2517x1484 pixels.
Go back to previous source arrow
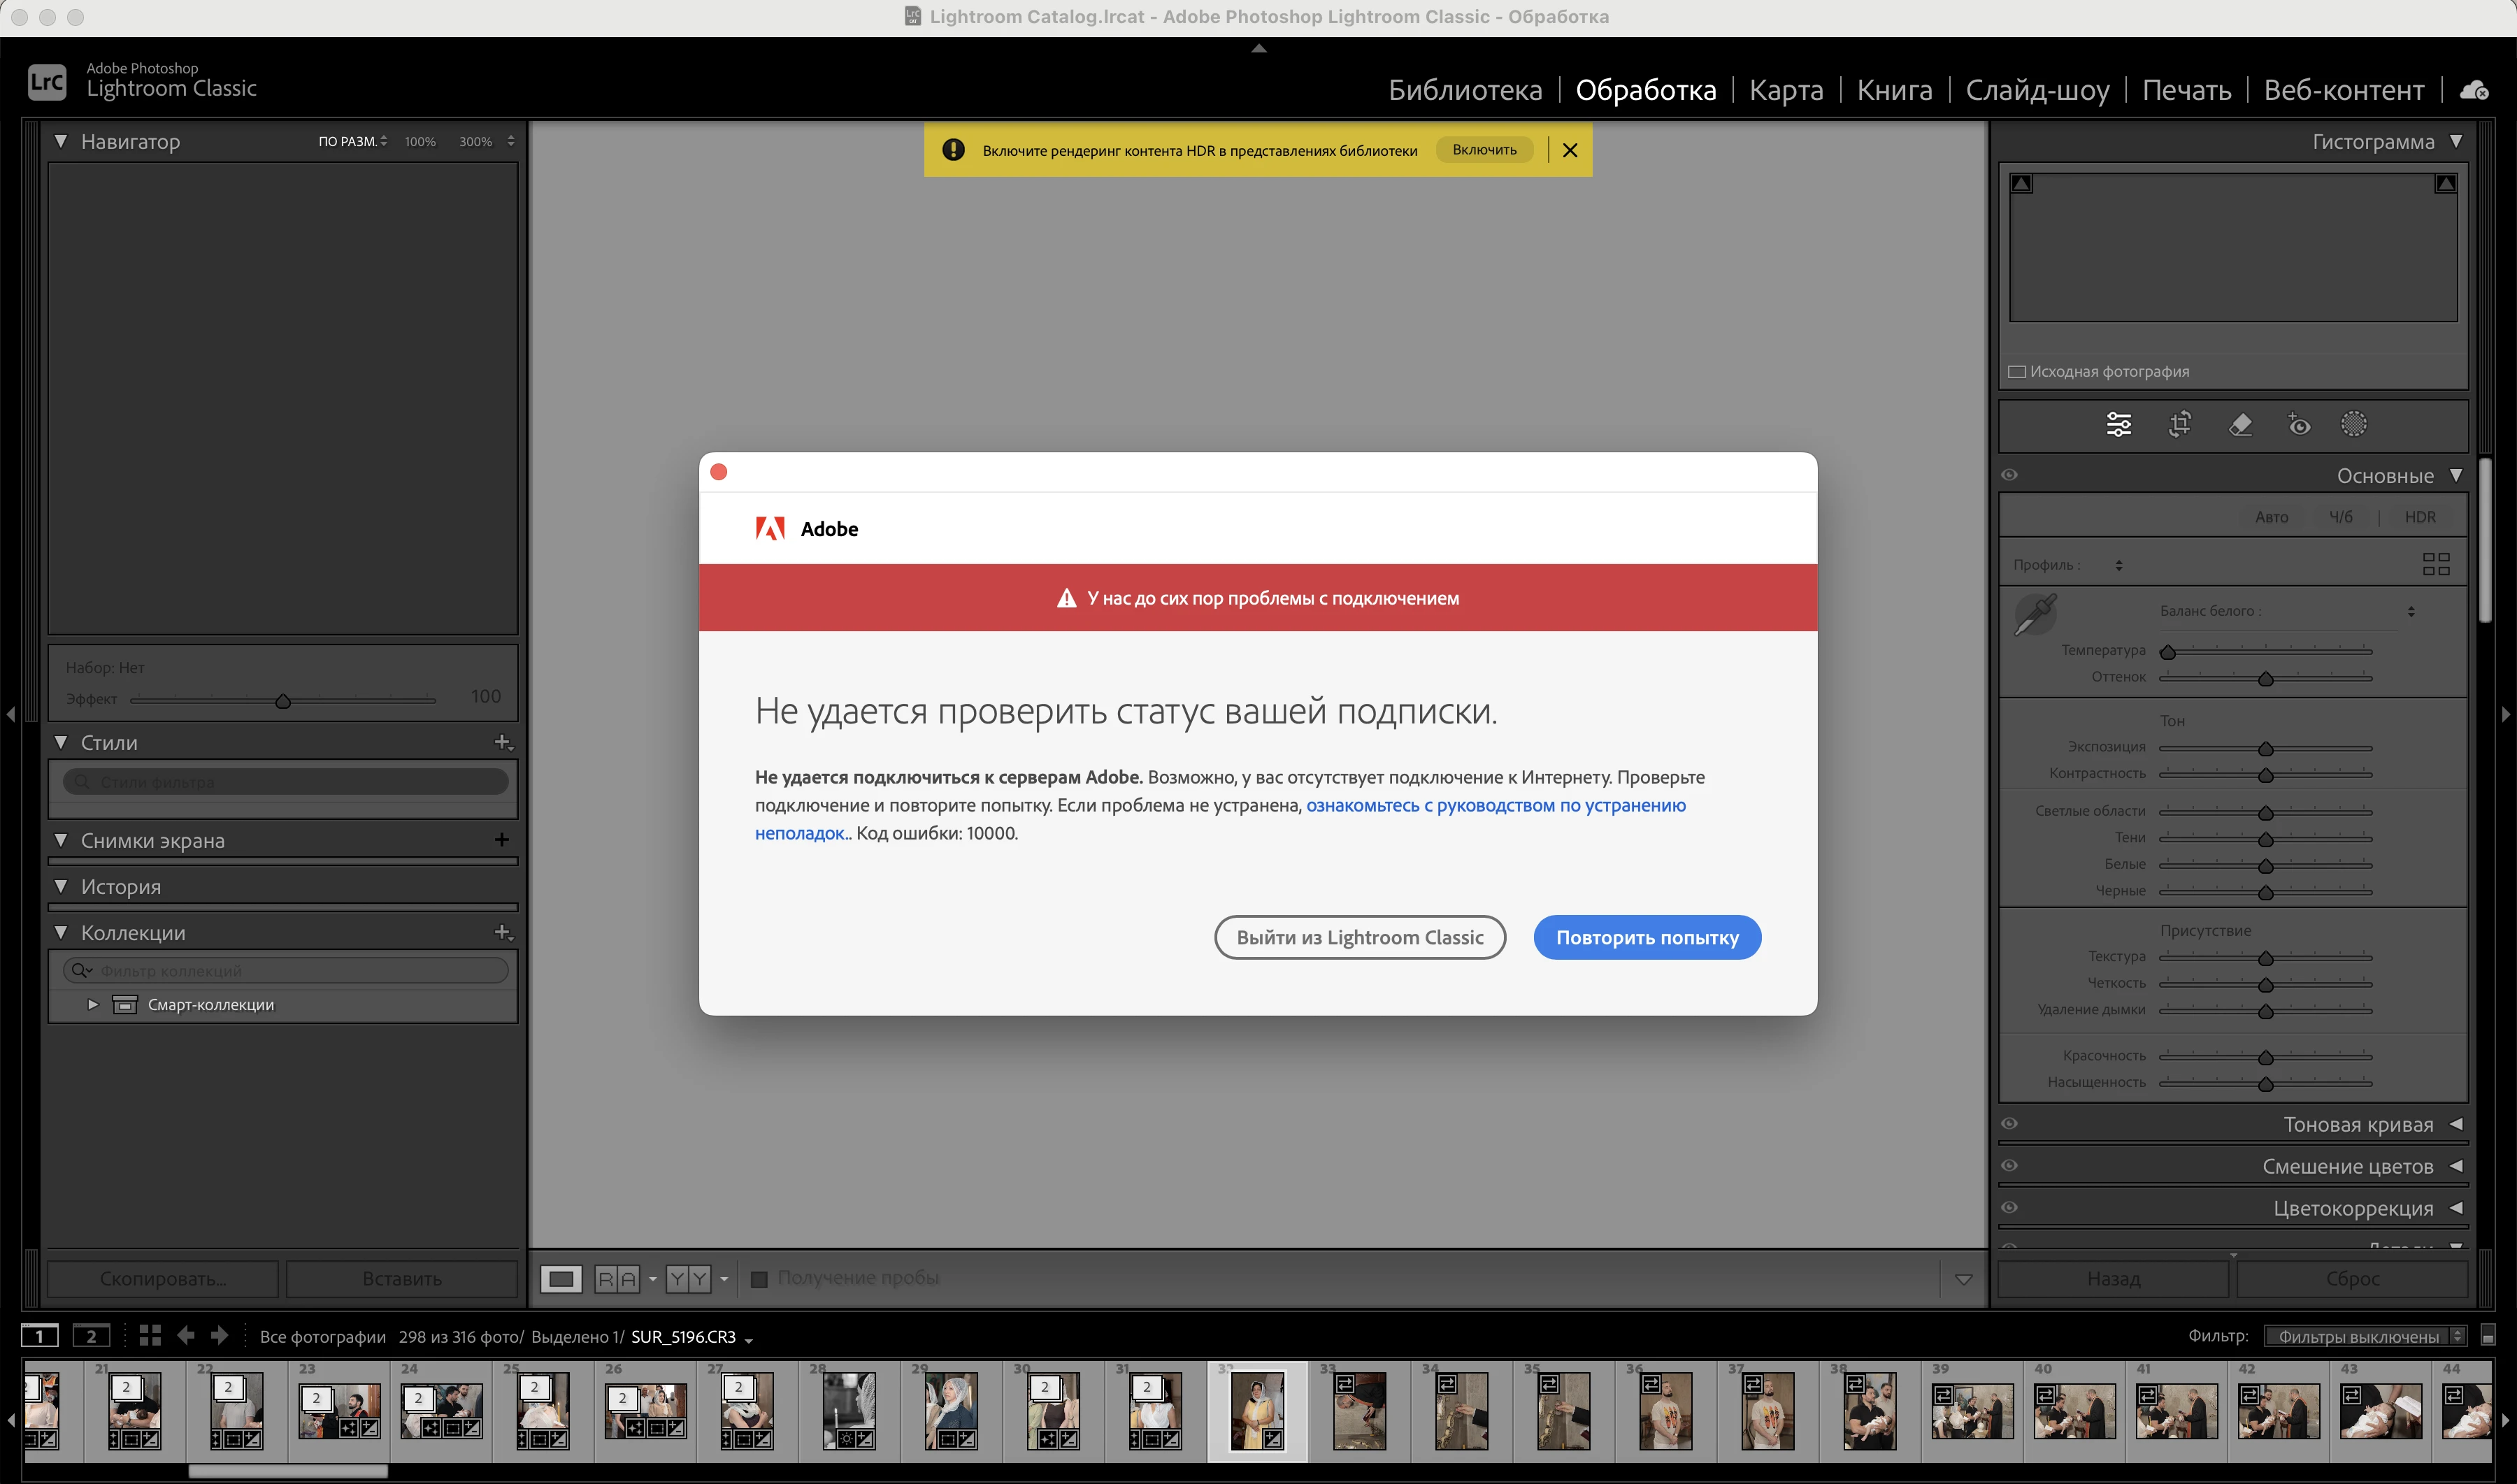point(185,1336)
